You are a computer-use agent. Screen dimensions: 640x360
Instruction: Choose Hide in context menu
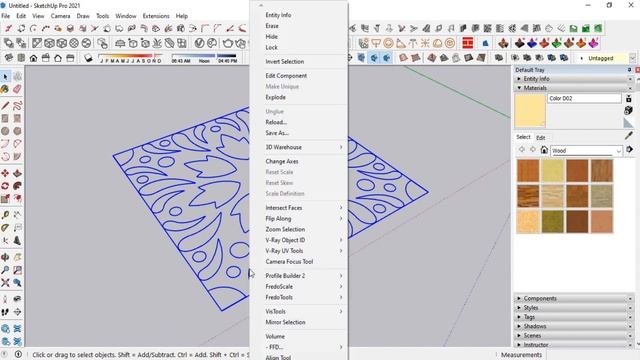coord(271,36)
